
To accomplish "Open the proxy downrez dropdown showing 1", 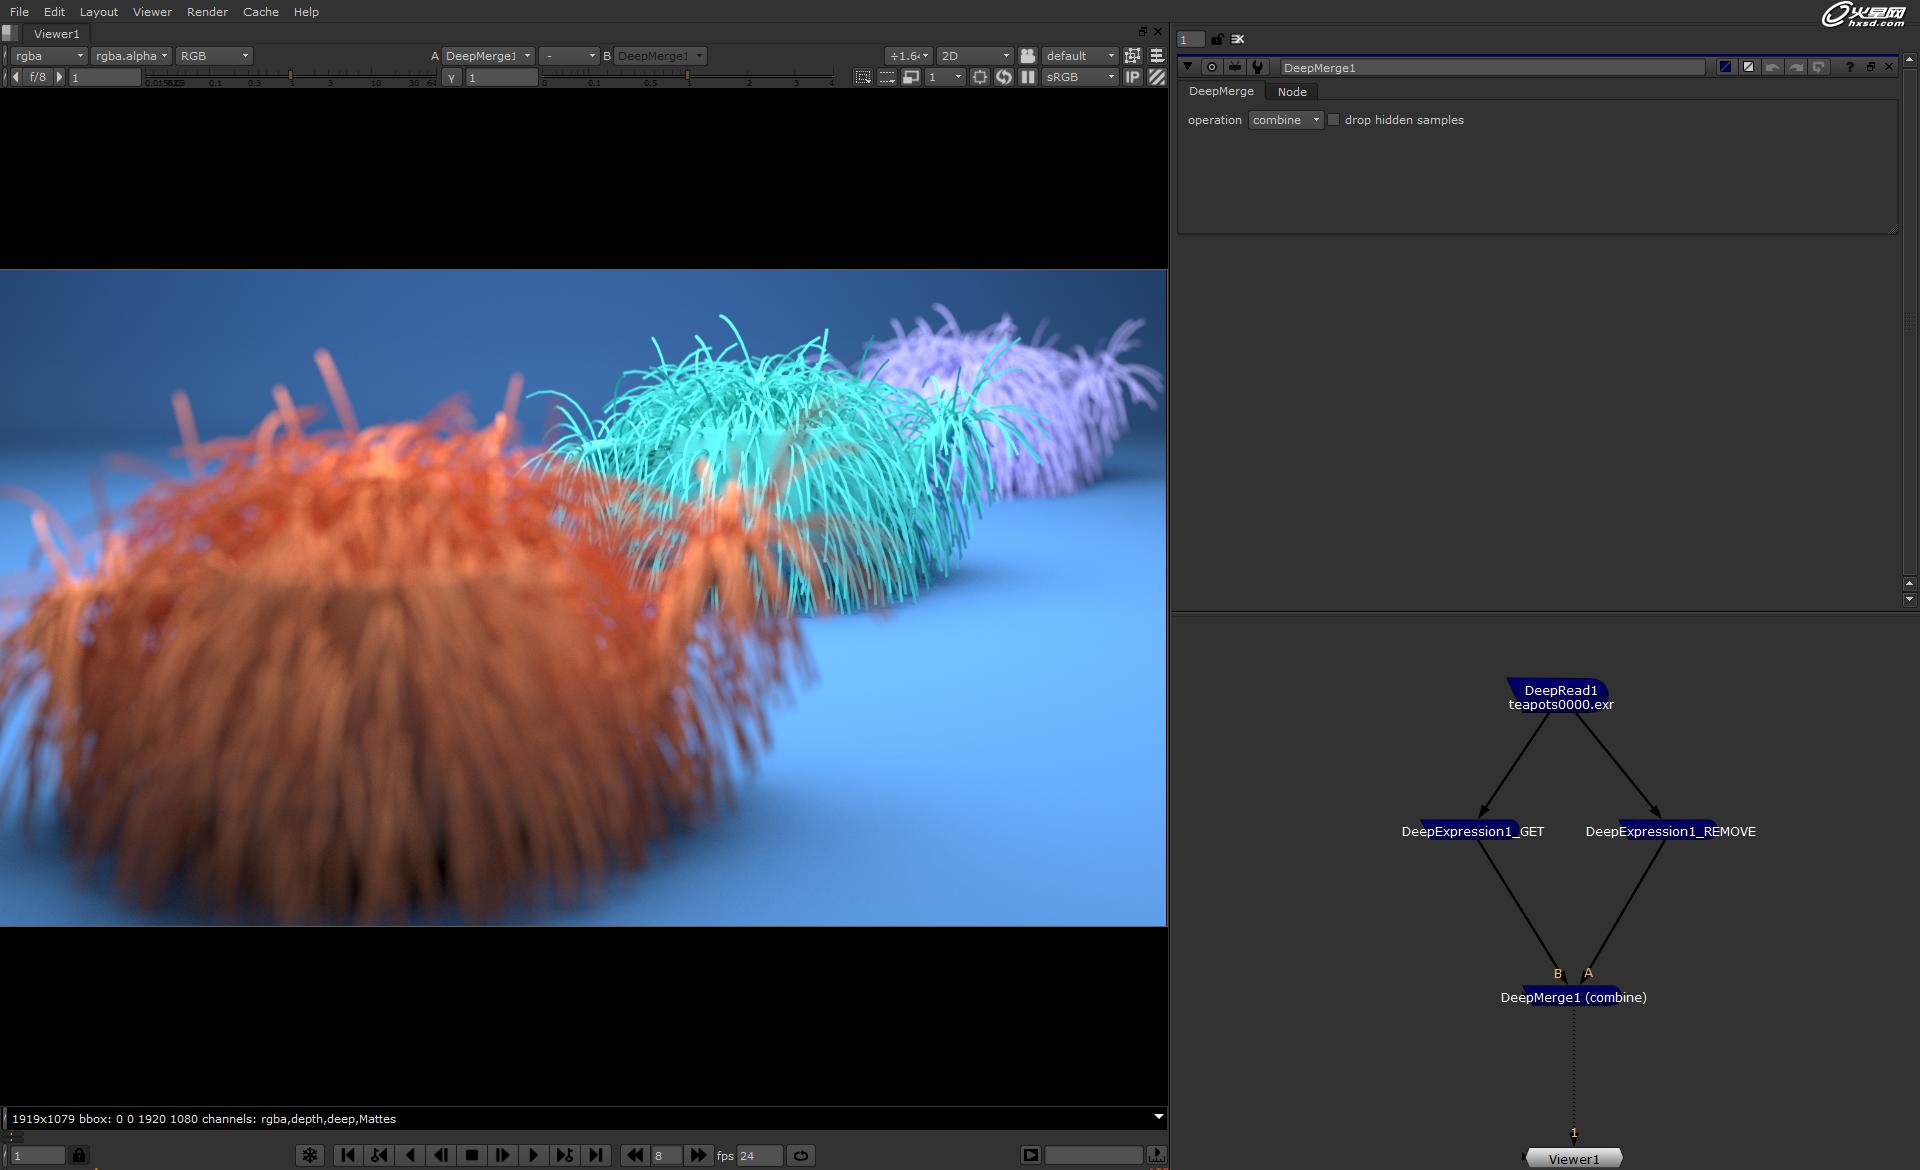I will click(x=944, y=77).
